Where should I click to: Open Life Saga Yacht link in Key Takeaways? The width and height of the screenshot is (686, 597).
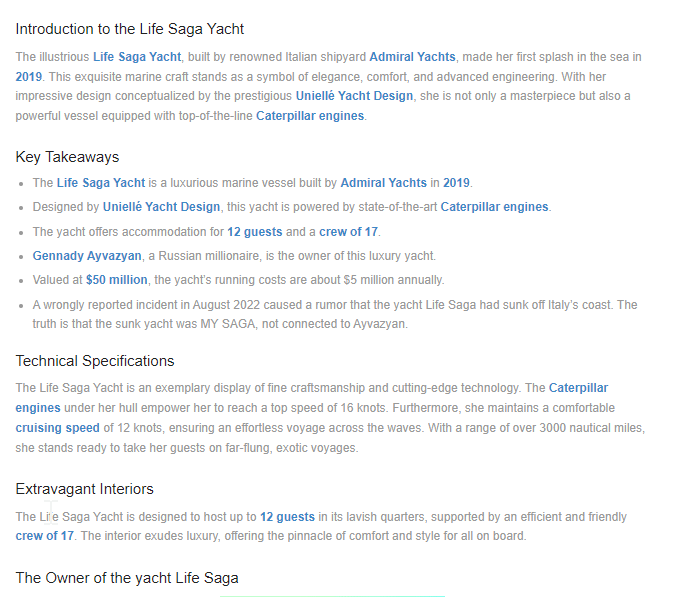click(101, 183)
